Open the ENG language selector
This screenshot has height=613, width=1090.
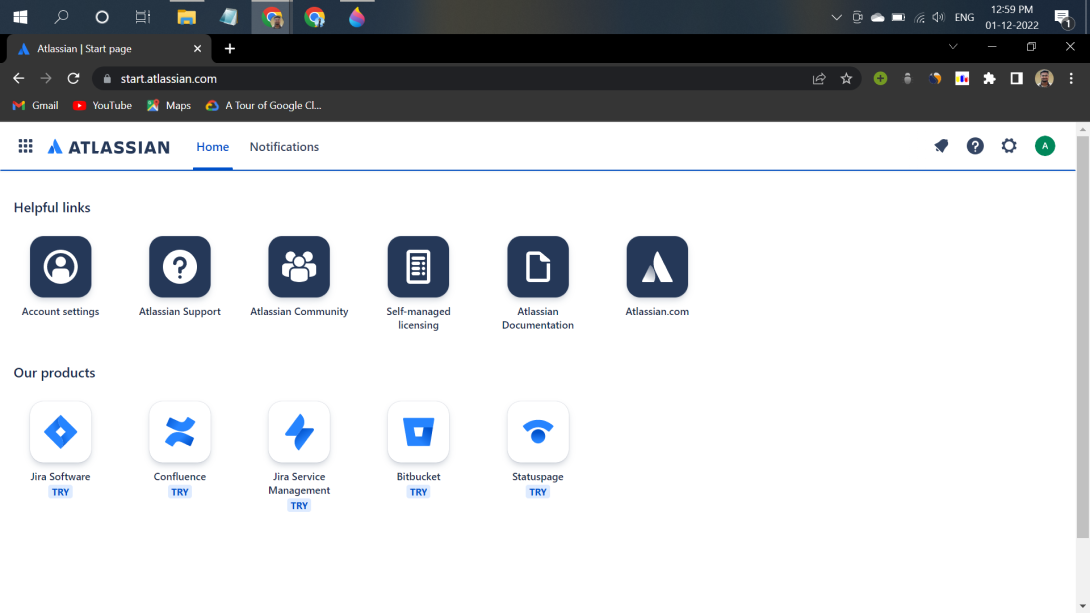[964, 17]
